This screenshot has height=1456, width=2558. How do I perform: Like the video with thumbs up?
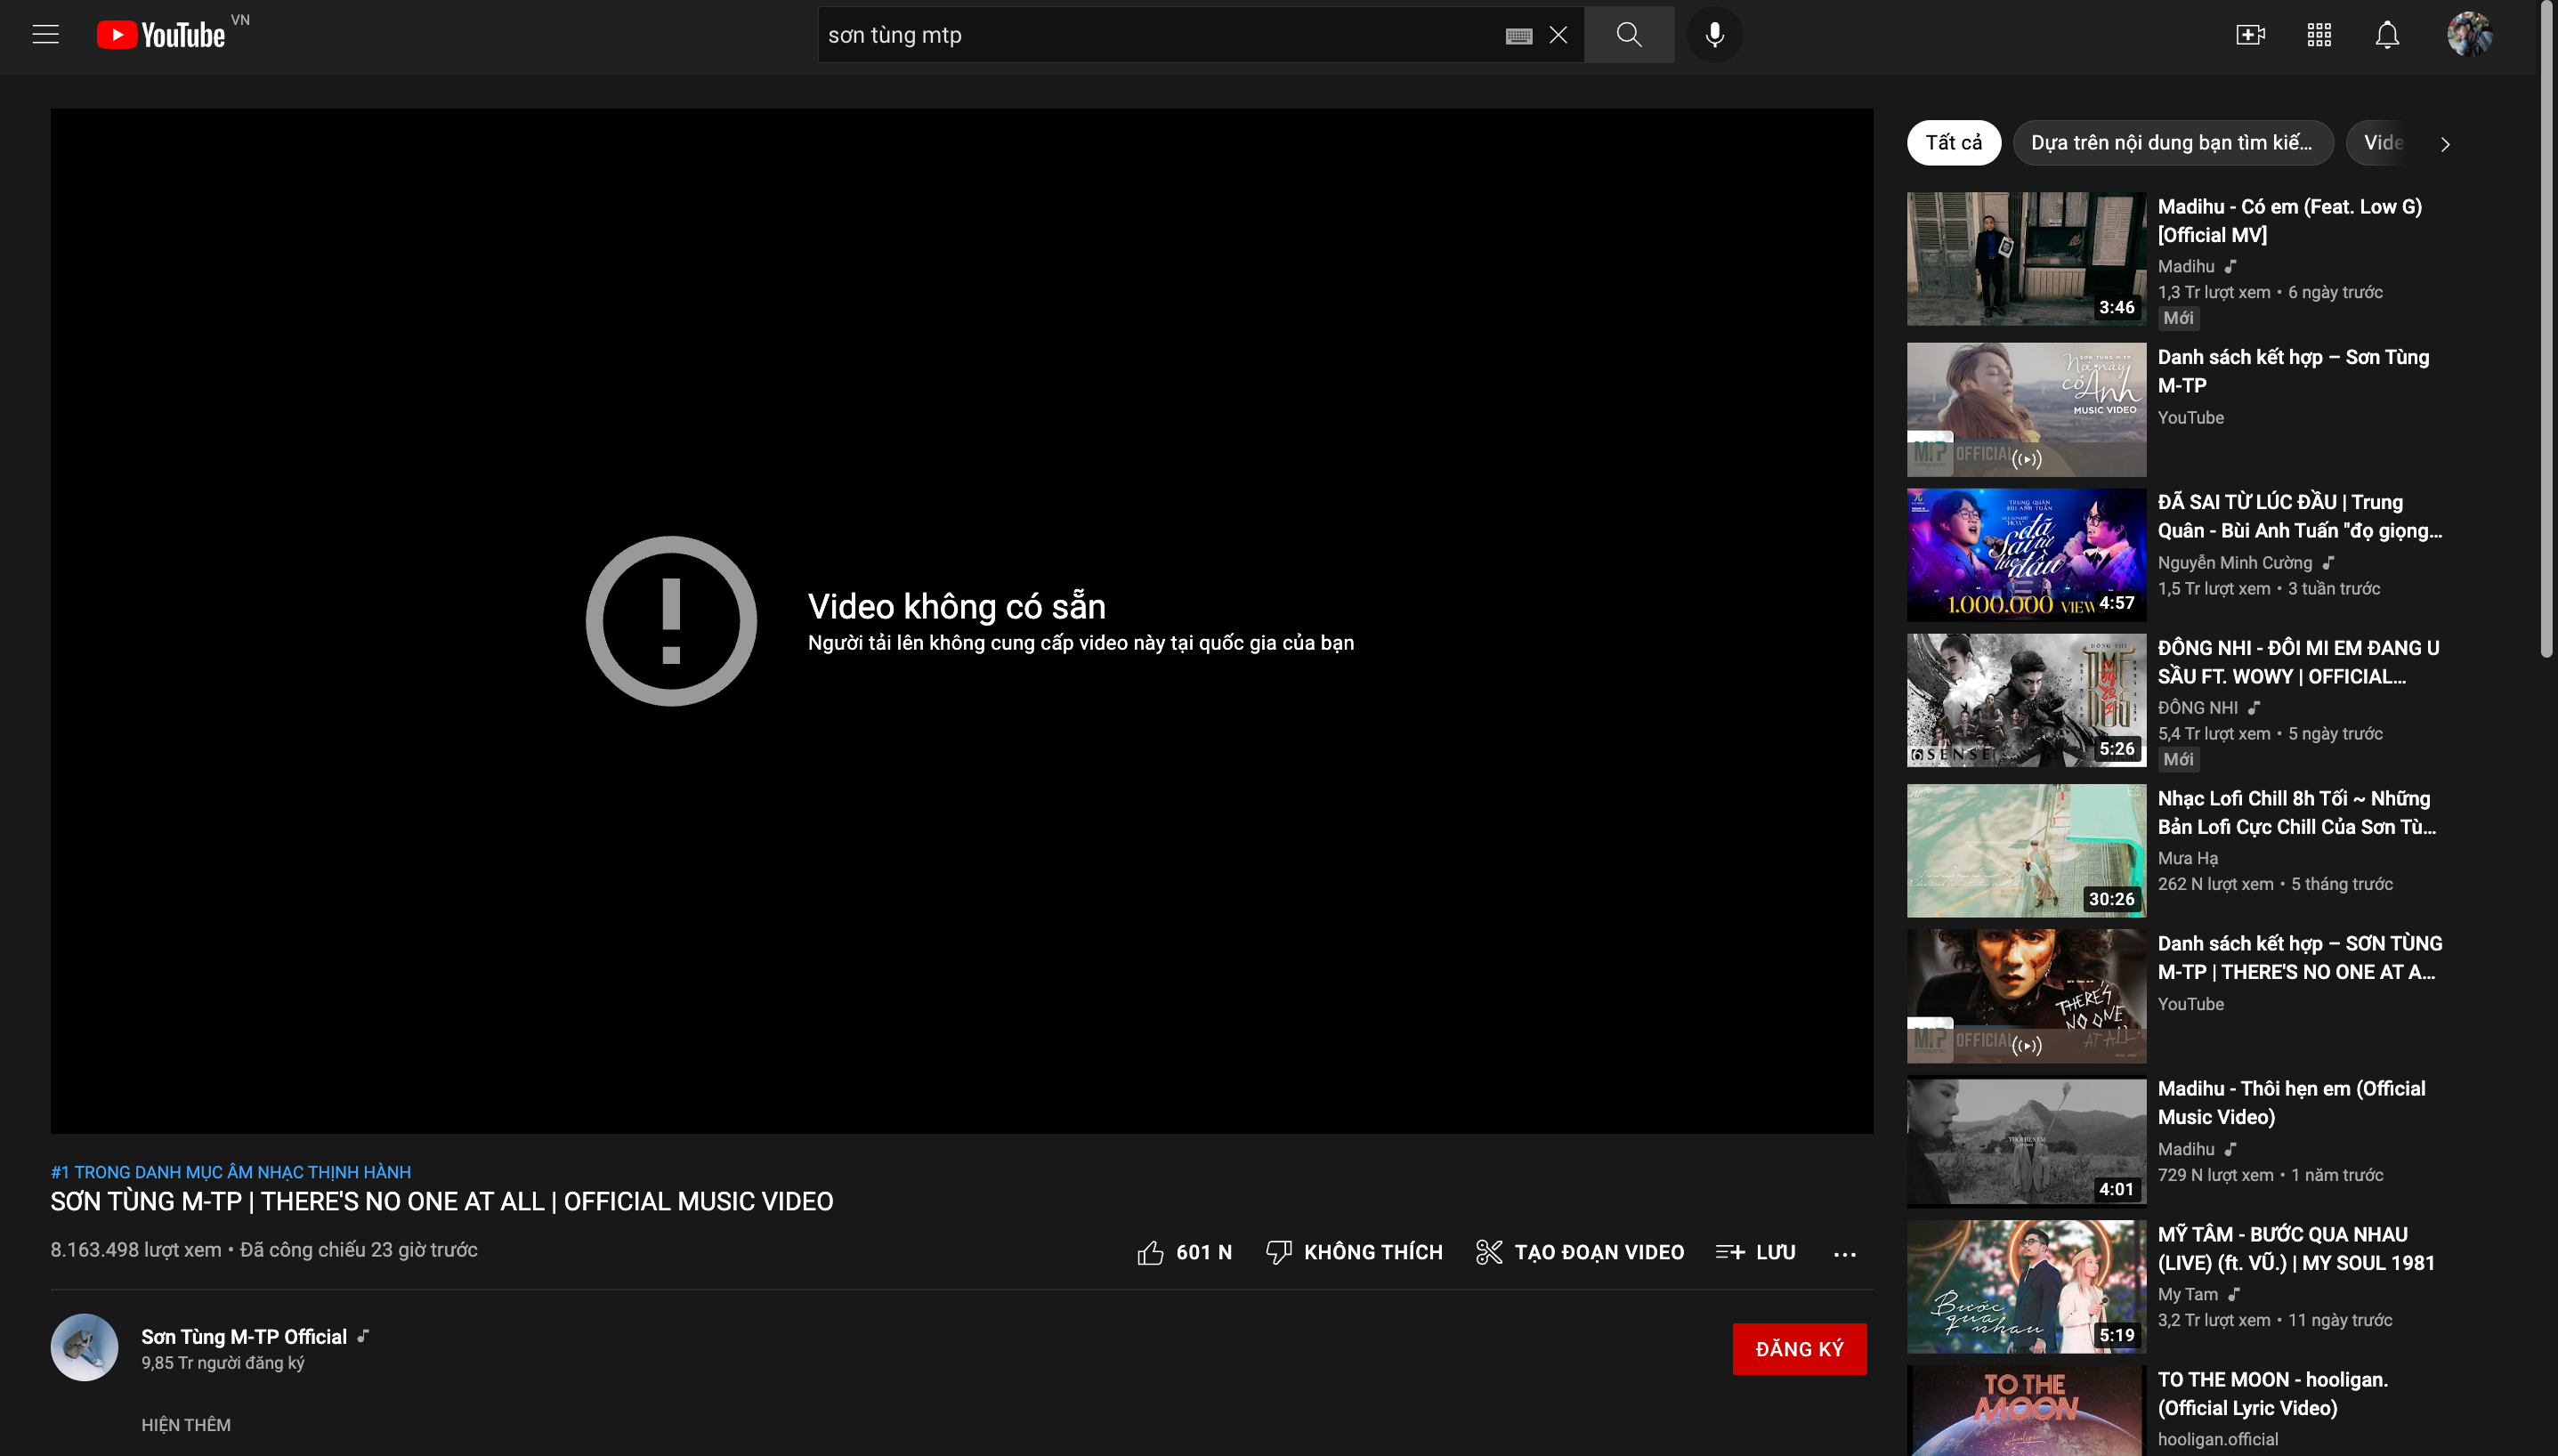tap(1151, 1252)
